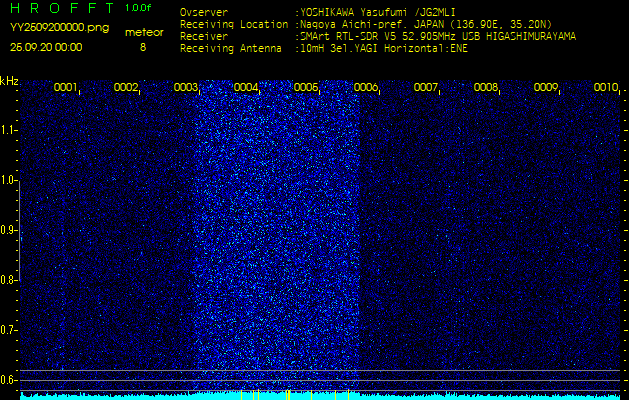The image size is (629, 400).
Task: Click the date-time stamp below the file name
Action: (x=46, y=47)
